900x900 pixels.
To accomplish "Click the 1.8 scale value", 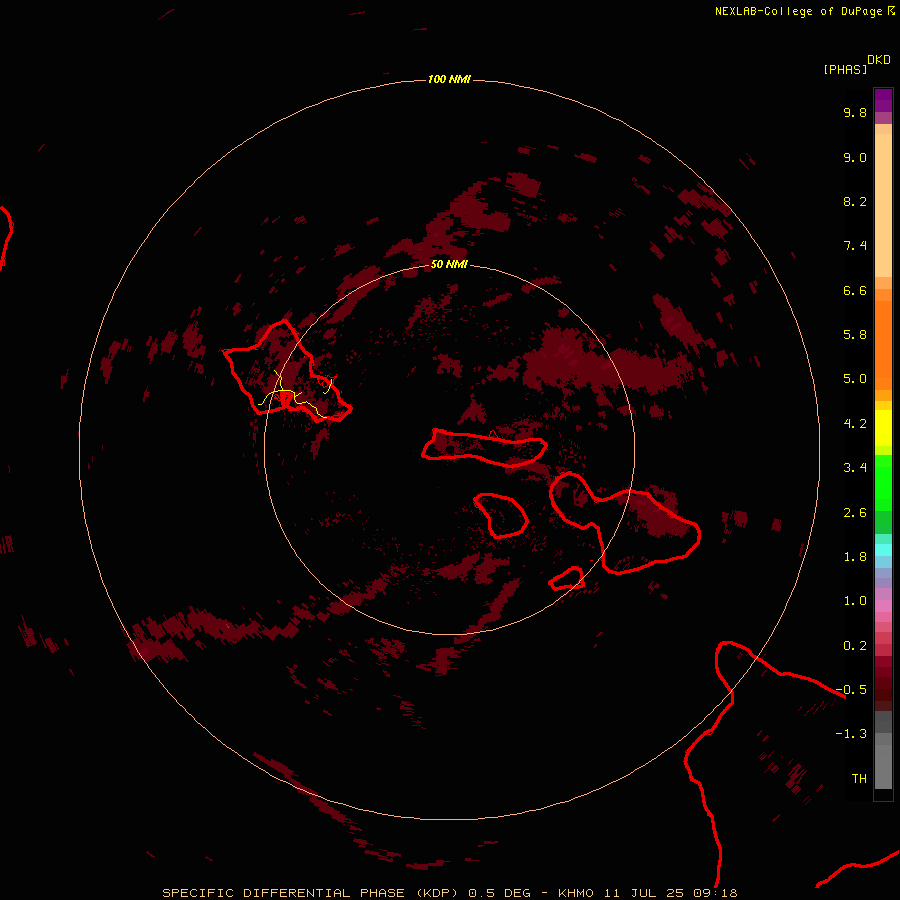I will click(855, 557).
